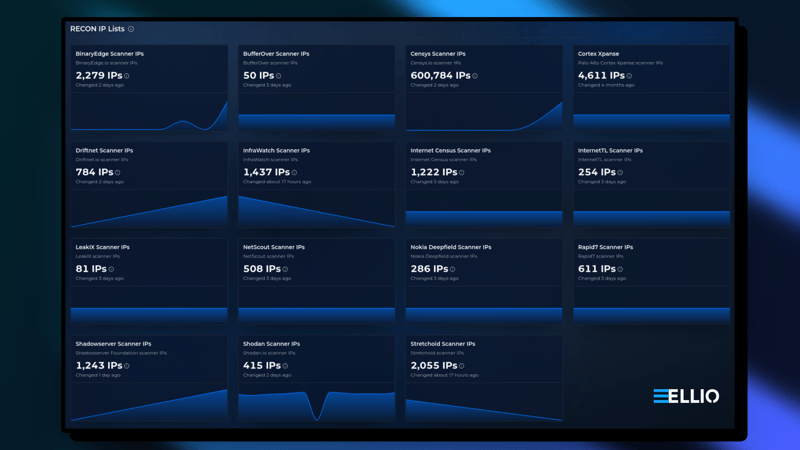
Task: Click info icon next to 1,243 IPs
Action: (x=127, y=366)
